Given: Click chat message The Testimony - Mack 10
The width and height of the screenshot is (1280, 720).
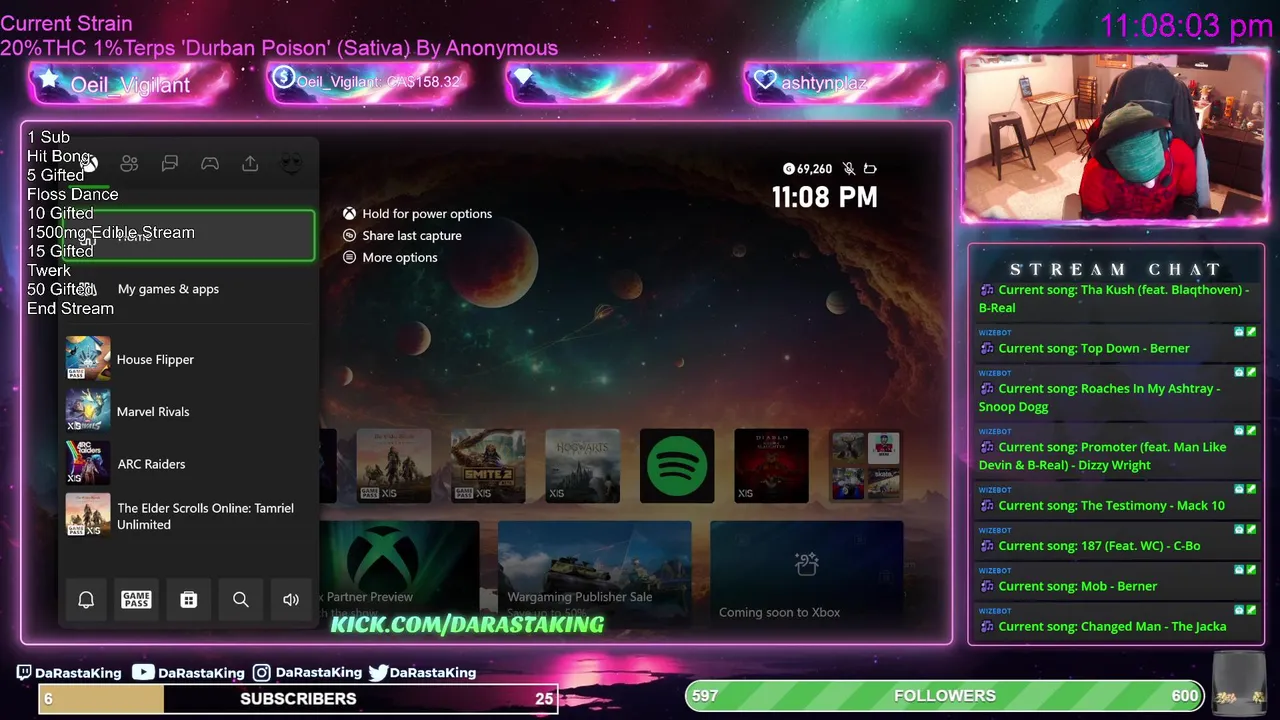Looking at the screenshot, I should pos(1116,498).
